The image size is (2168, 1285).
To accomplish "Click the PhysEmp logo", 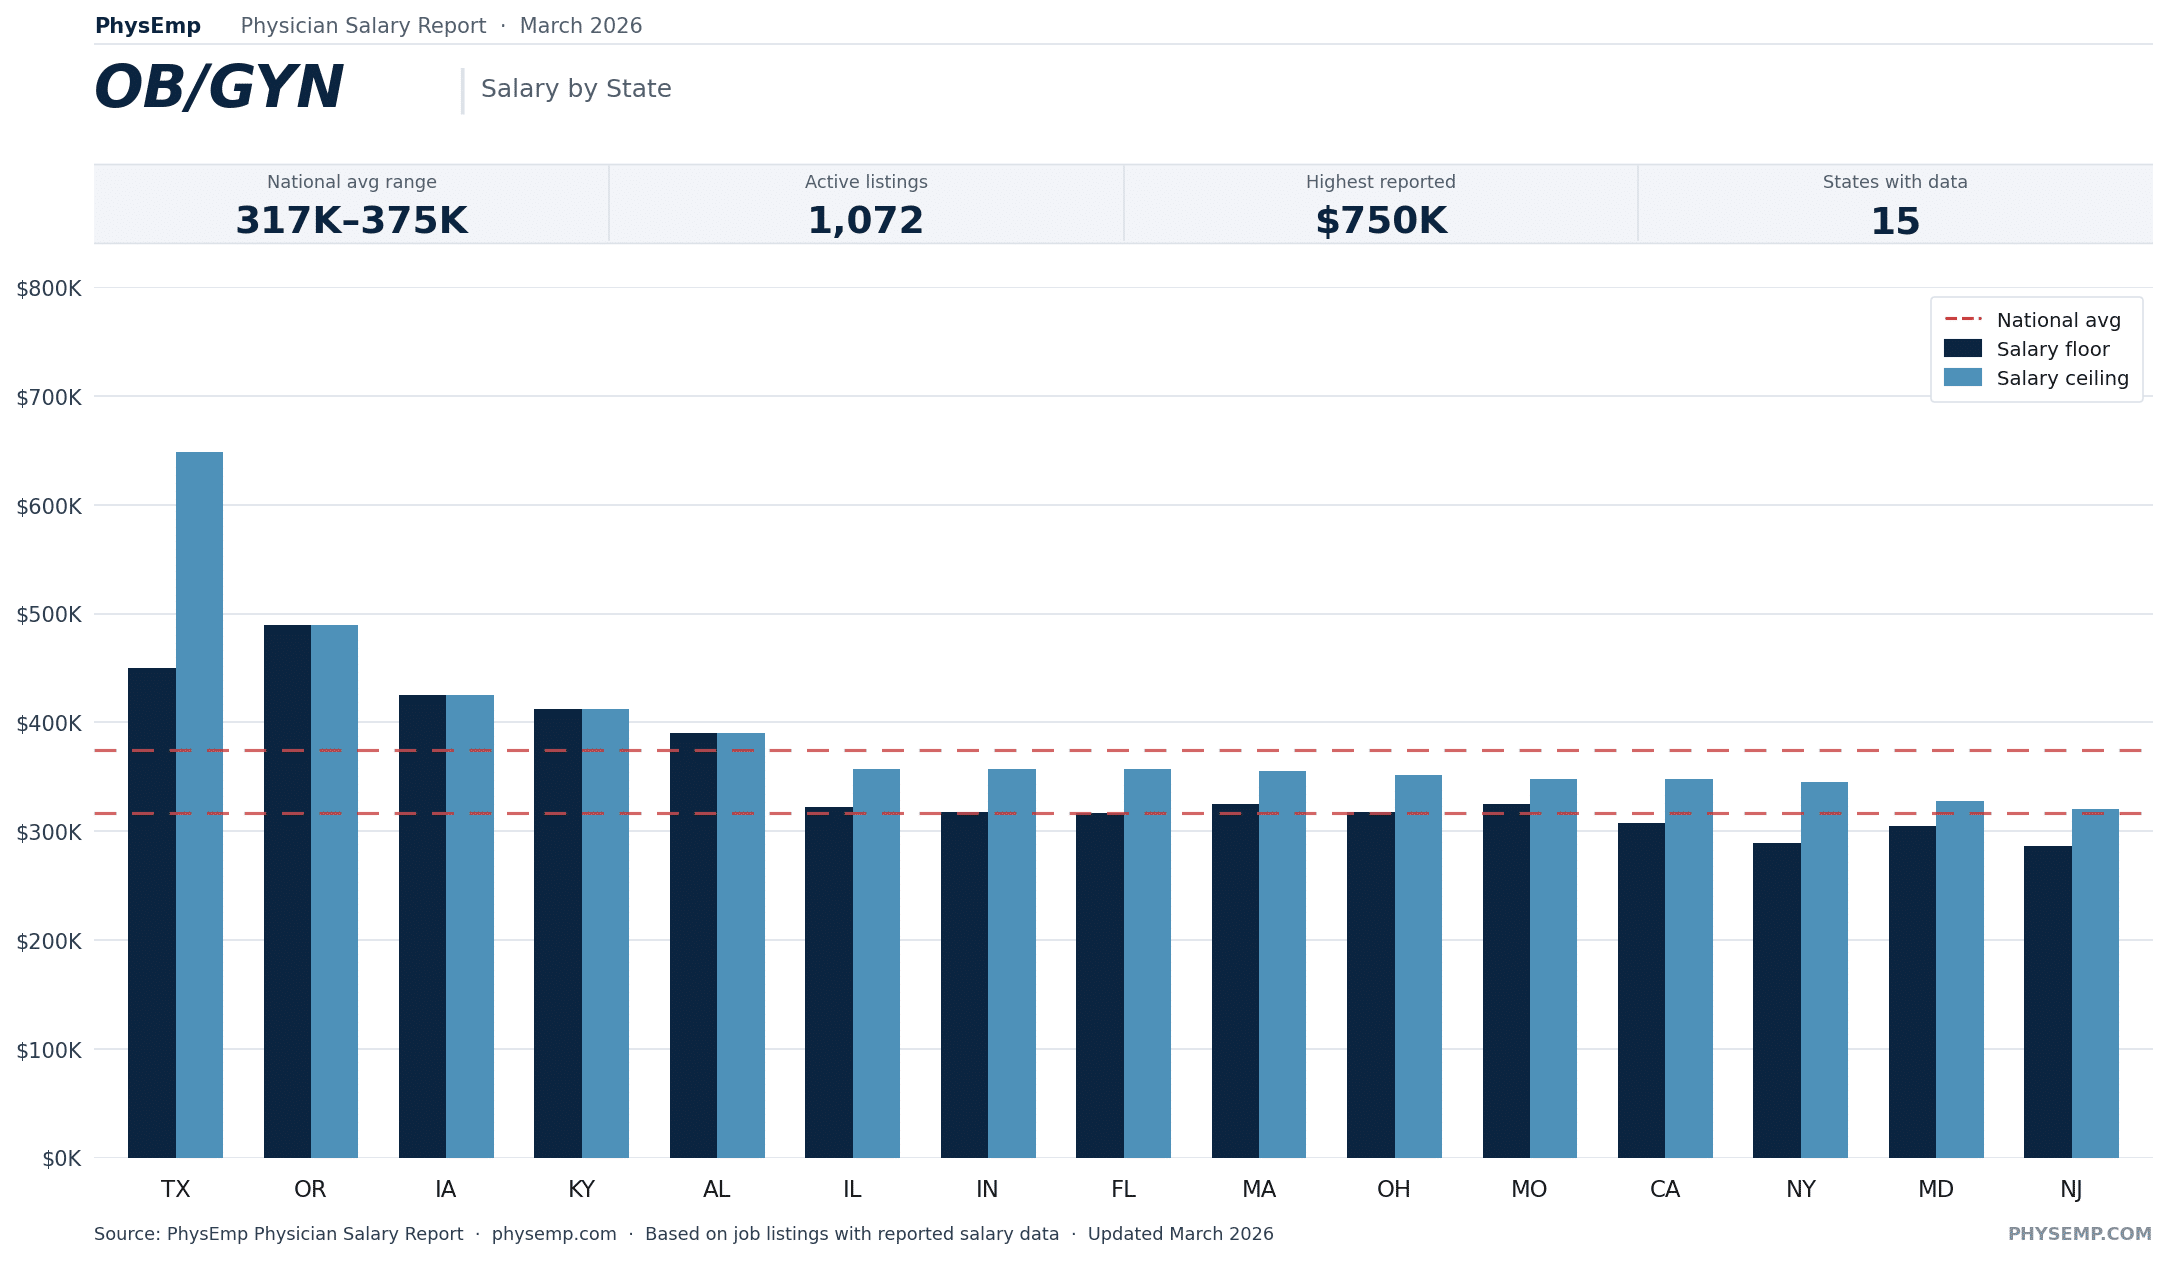I will coord(146,25).
